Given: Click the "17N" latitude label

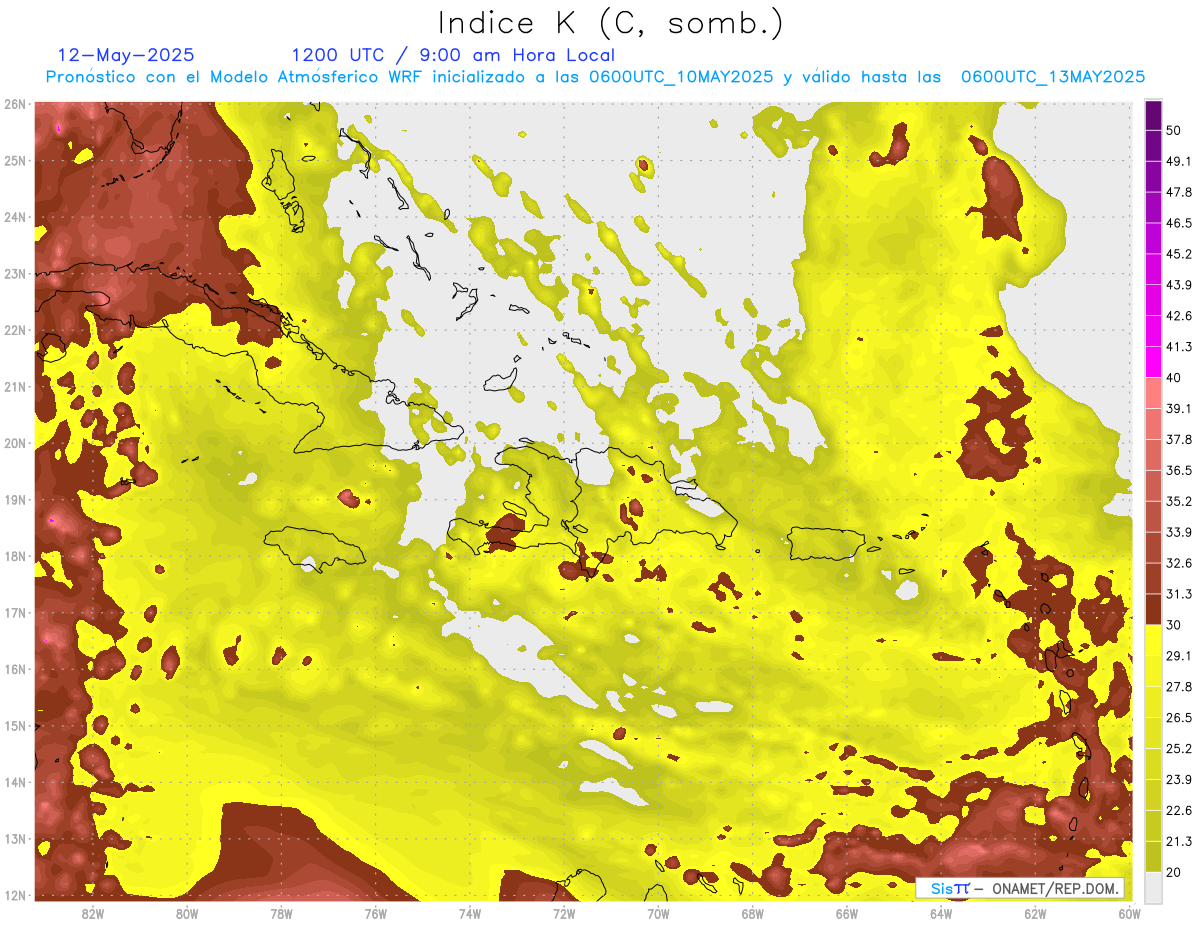Looking at the screenshot, I should (x=14, y=612).
